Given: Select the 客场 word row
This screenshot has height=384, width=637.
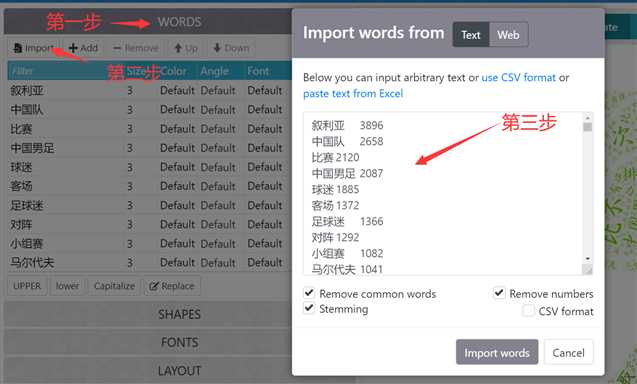Looking at the screenshot, I should tap(150, 186).
